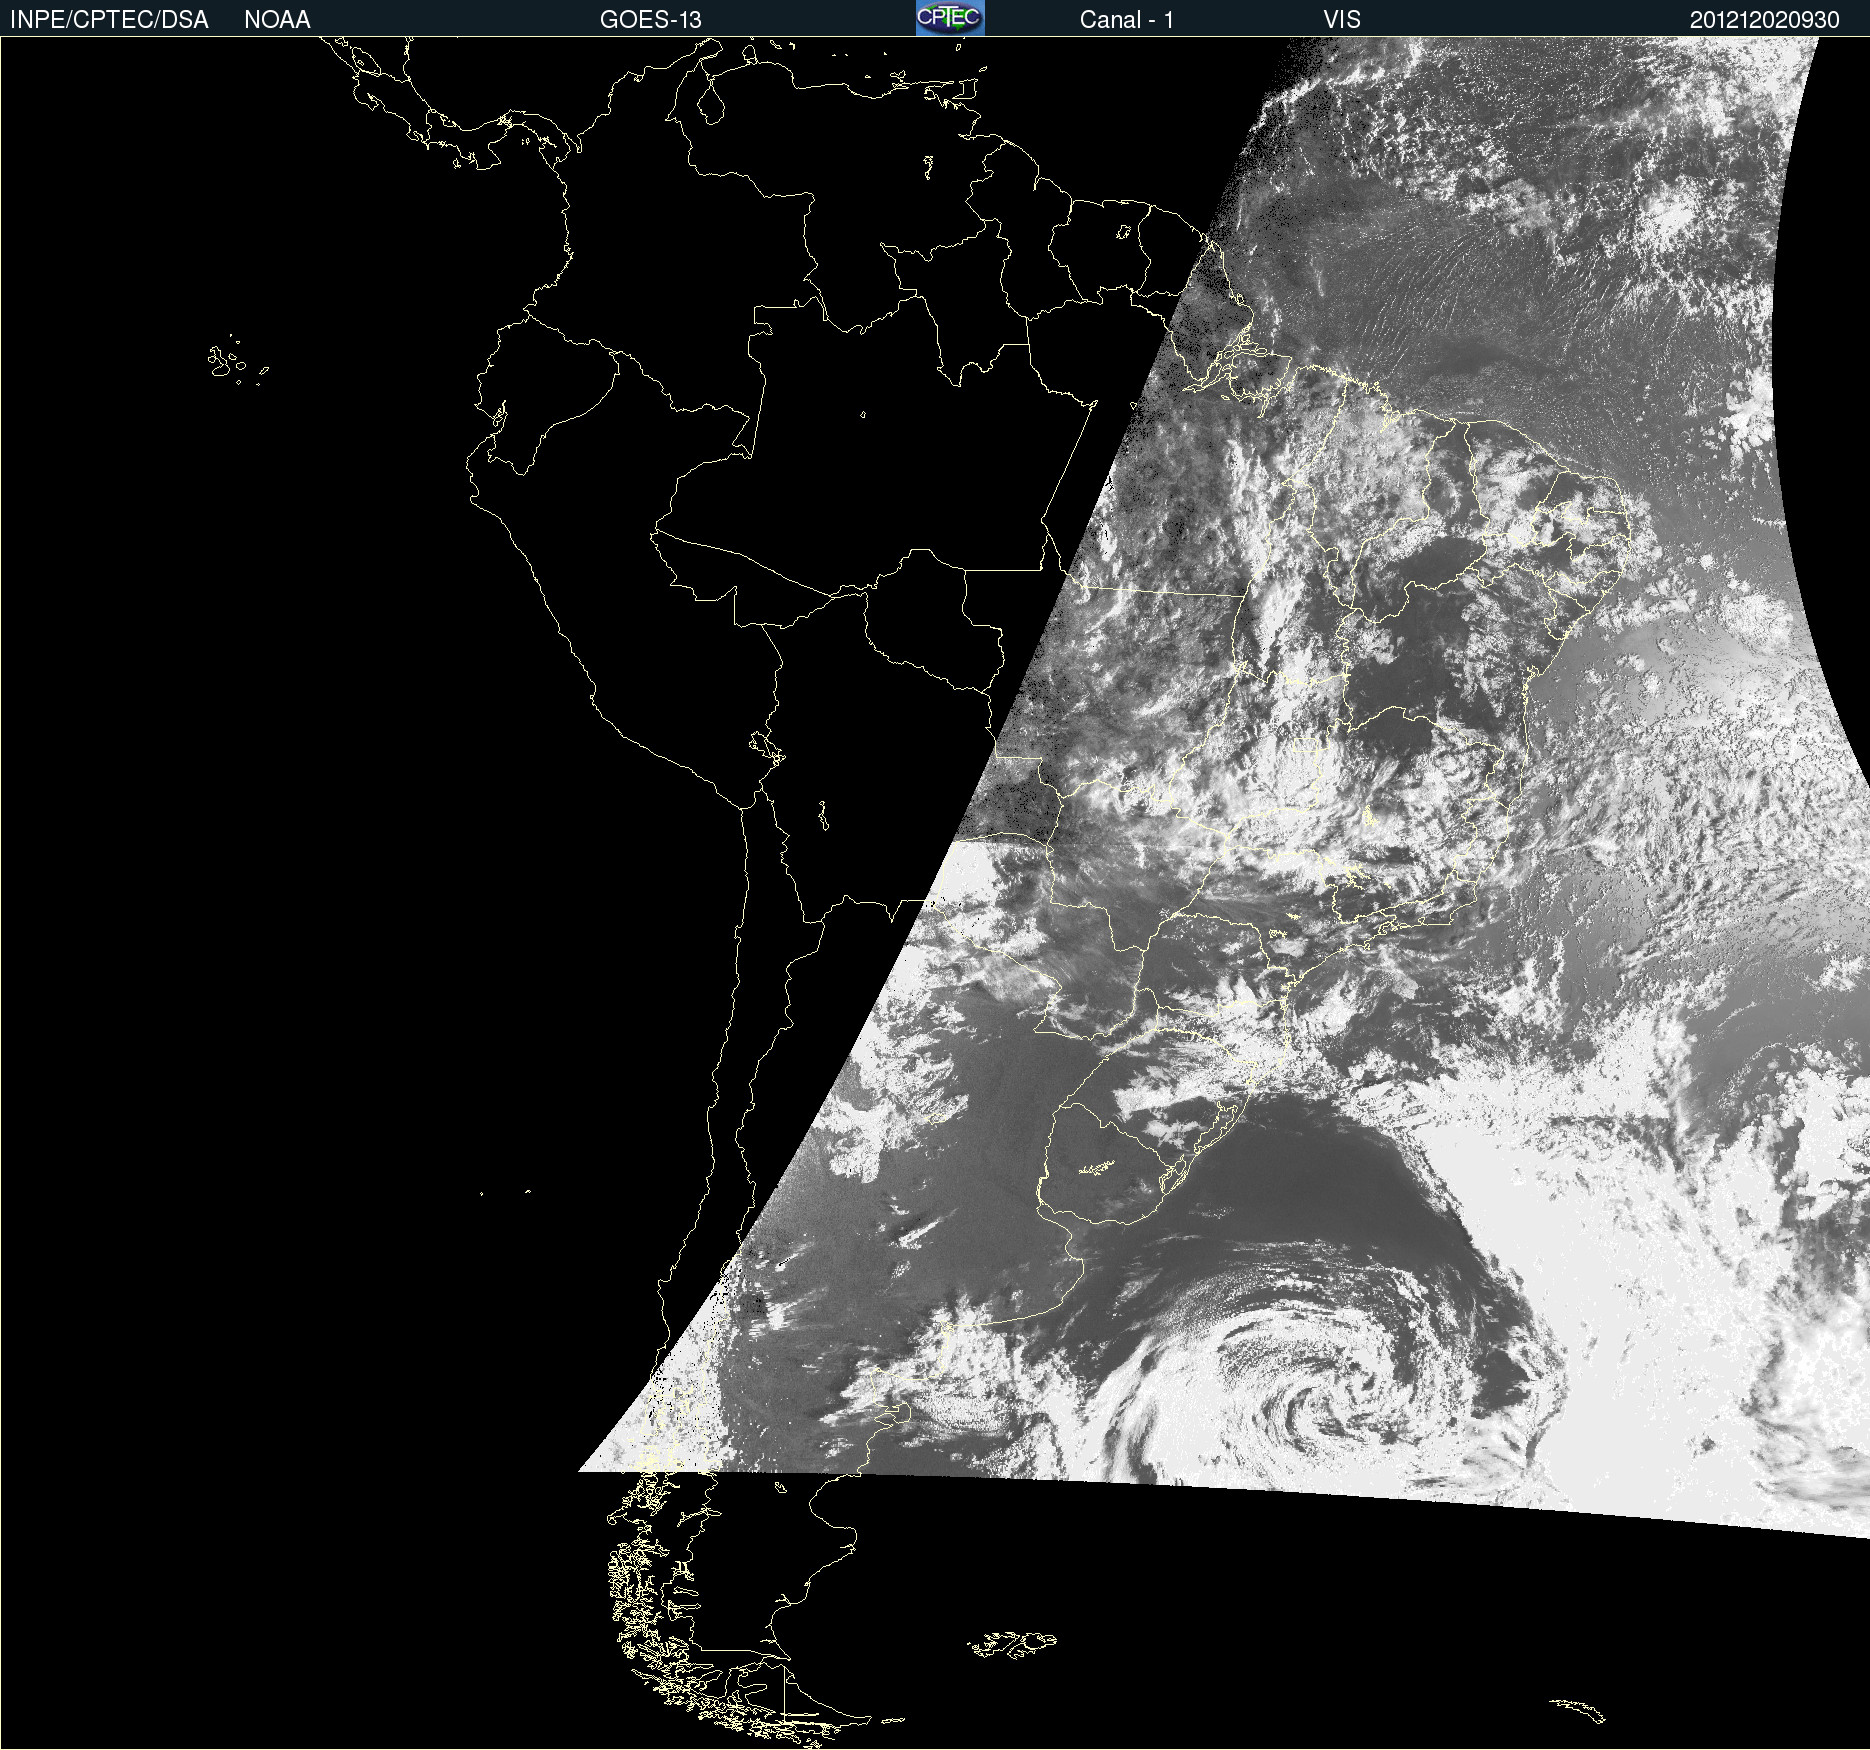Click the Canal - 1 label
This screenshot has height=1750, width=1870.
1127,20
